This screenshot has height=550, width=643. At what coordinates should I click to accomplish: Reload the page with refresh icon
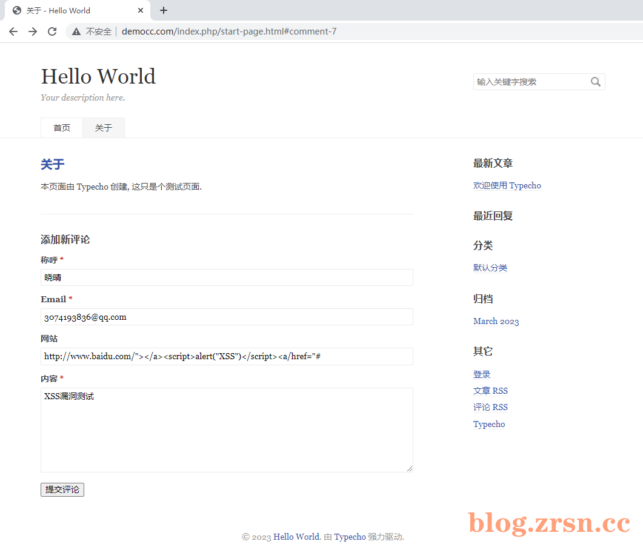[52, 32]
